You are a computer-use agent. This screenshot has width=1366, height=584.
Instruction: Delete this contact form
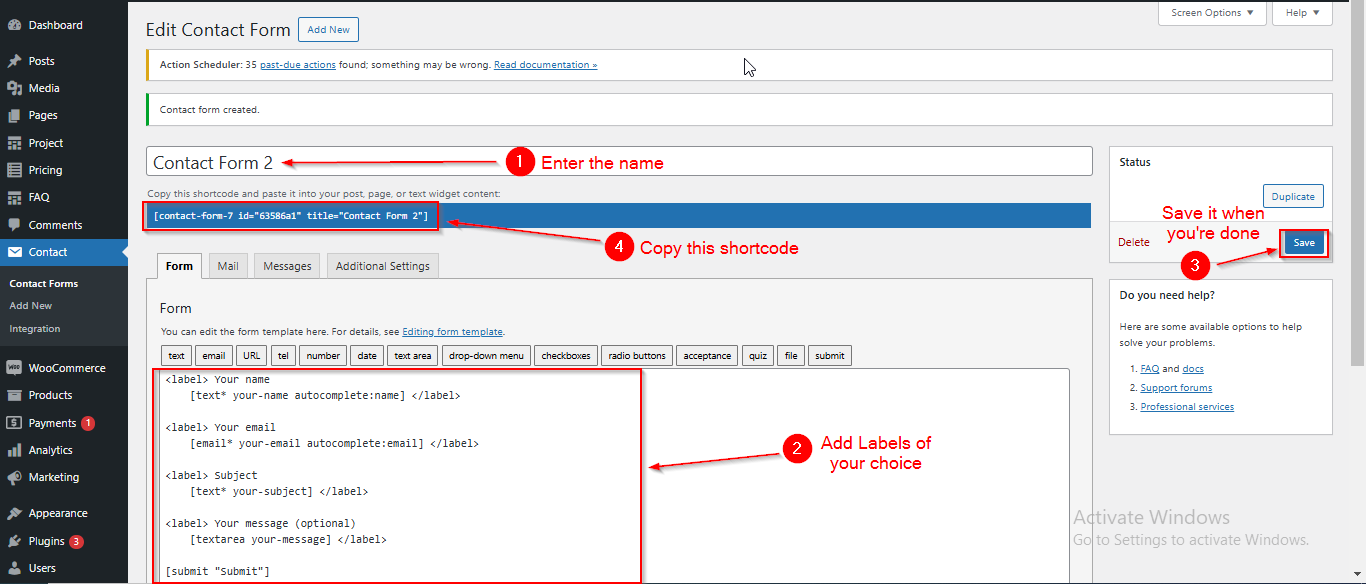[1134, 242]
